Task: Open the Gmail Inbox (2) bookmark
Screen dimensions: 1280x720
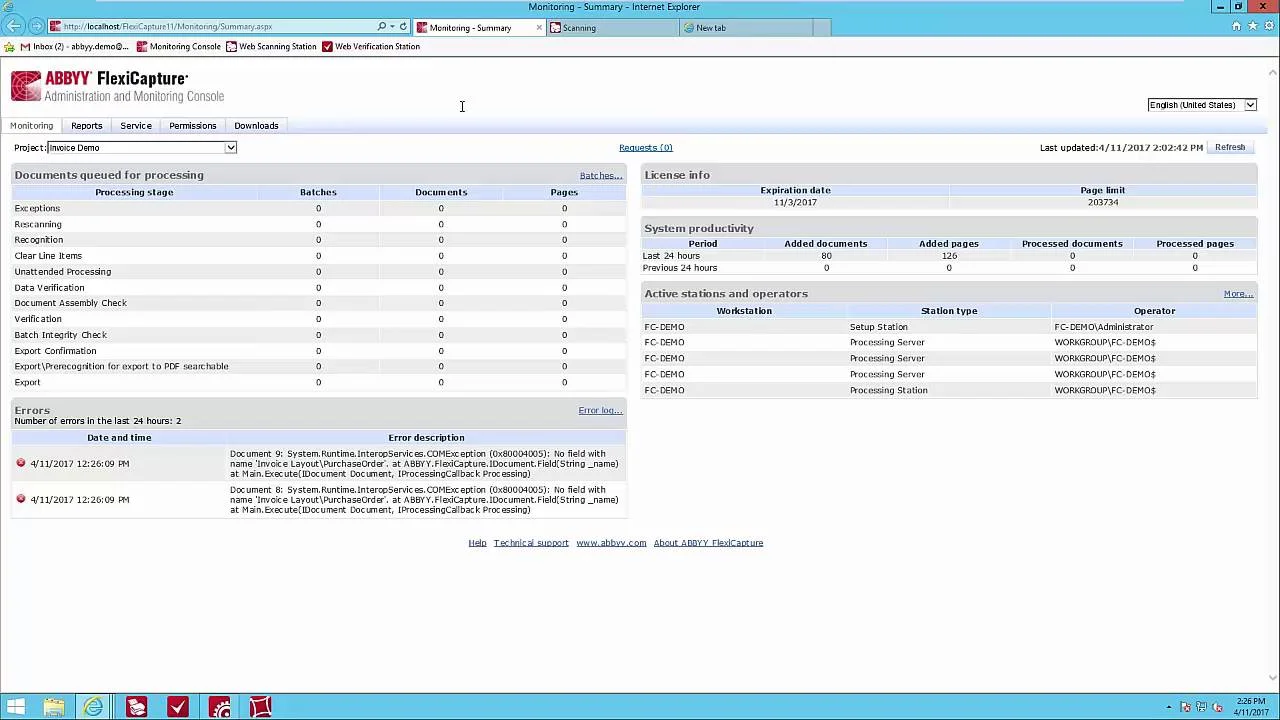Action: (x=74, y=47)
